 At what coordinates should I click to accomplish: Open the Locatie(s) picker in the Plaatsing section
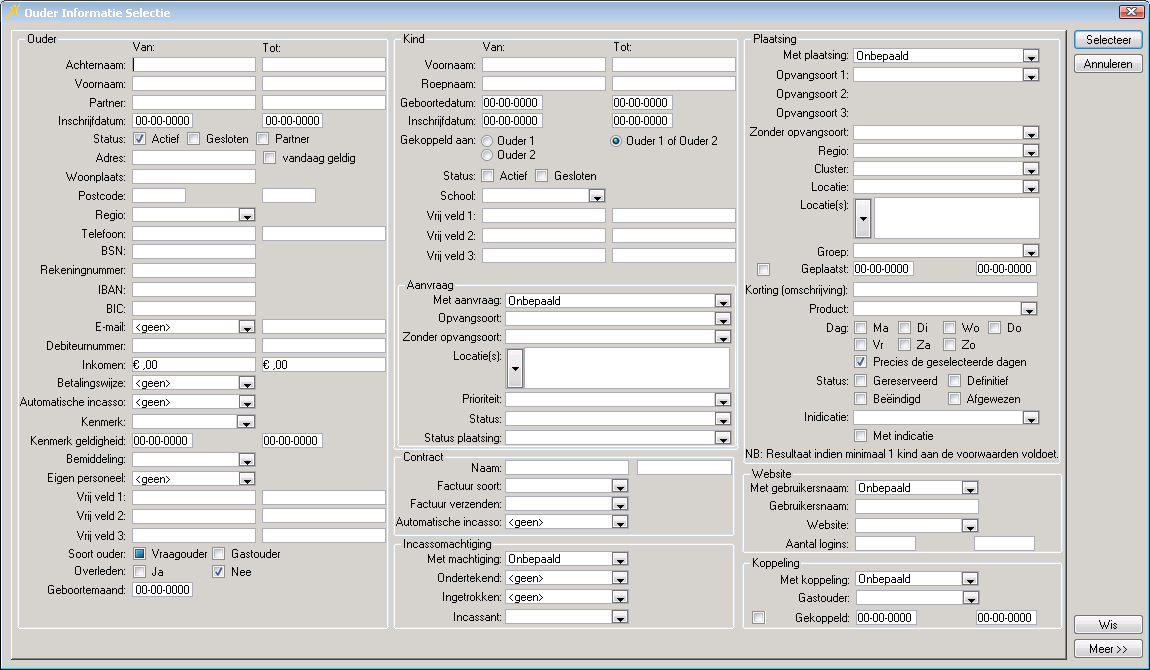pos(864,217)
